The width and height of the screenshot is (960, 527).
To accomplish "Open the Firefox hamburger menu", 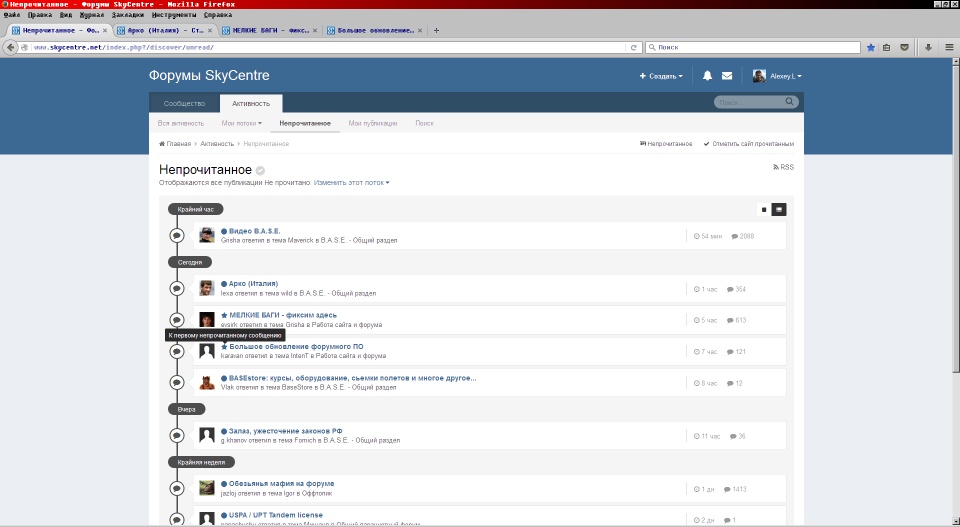I will click(x=949, y=47).
